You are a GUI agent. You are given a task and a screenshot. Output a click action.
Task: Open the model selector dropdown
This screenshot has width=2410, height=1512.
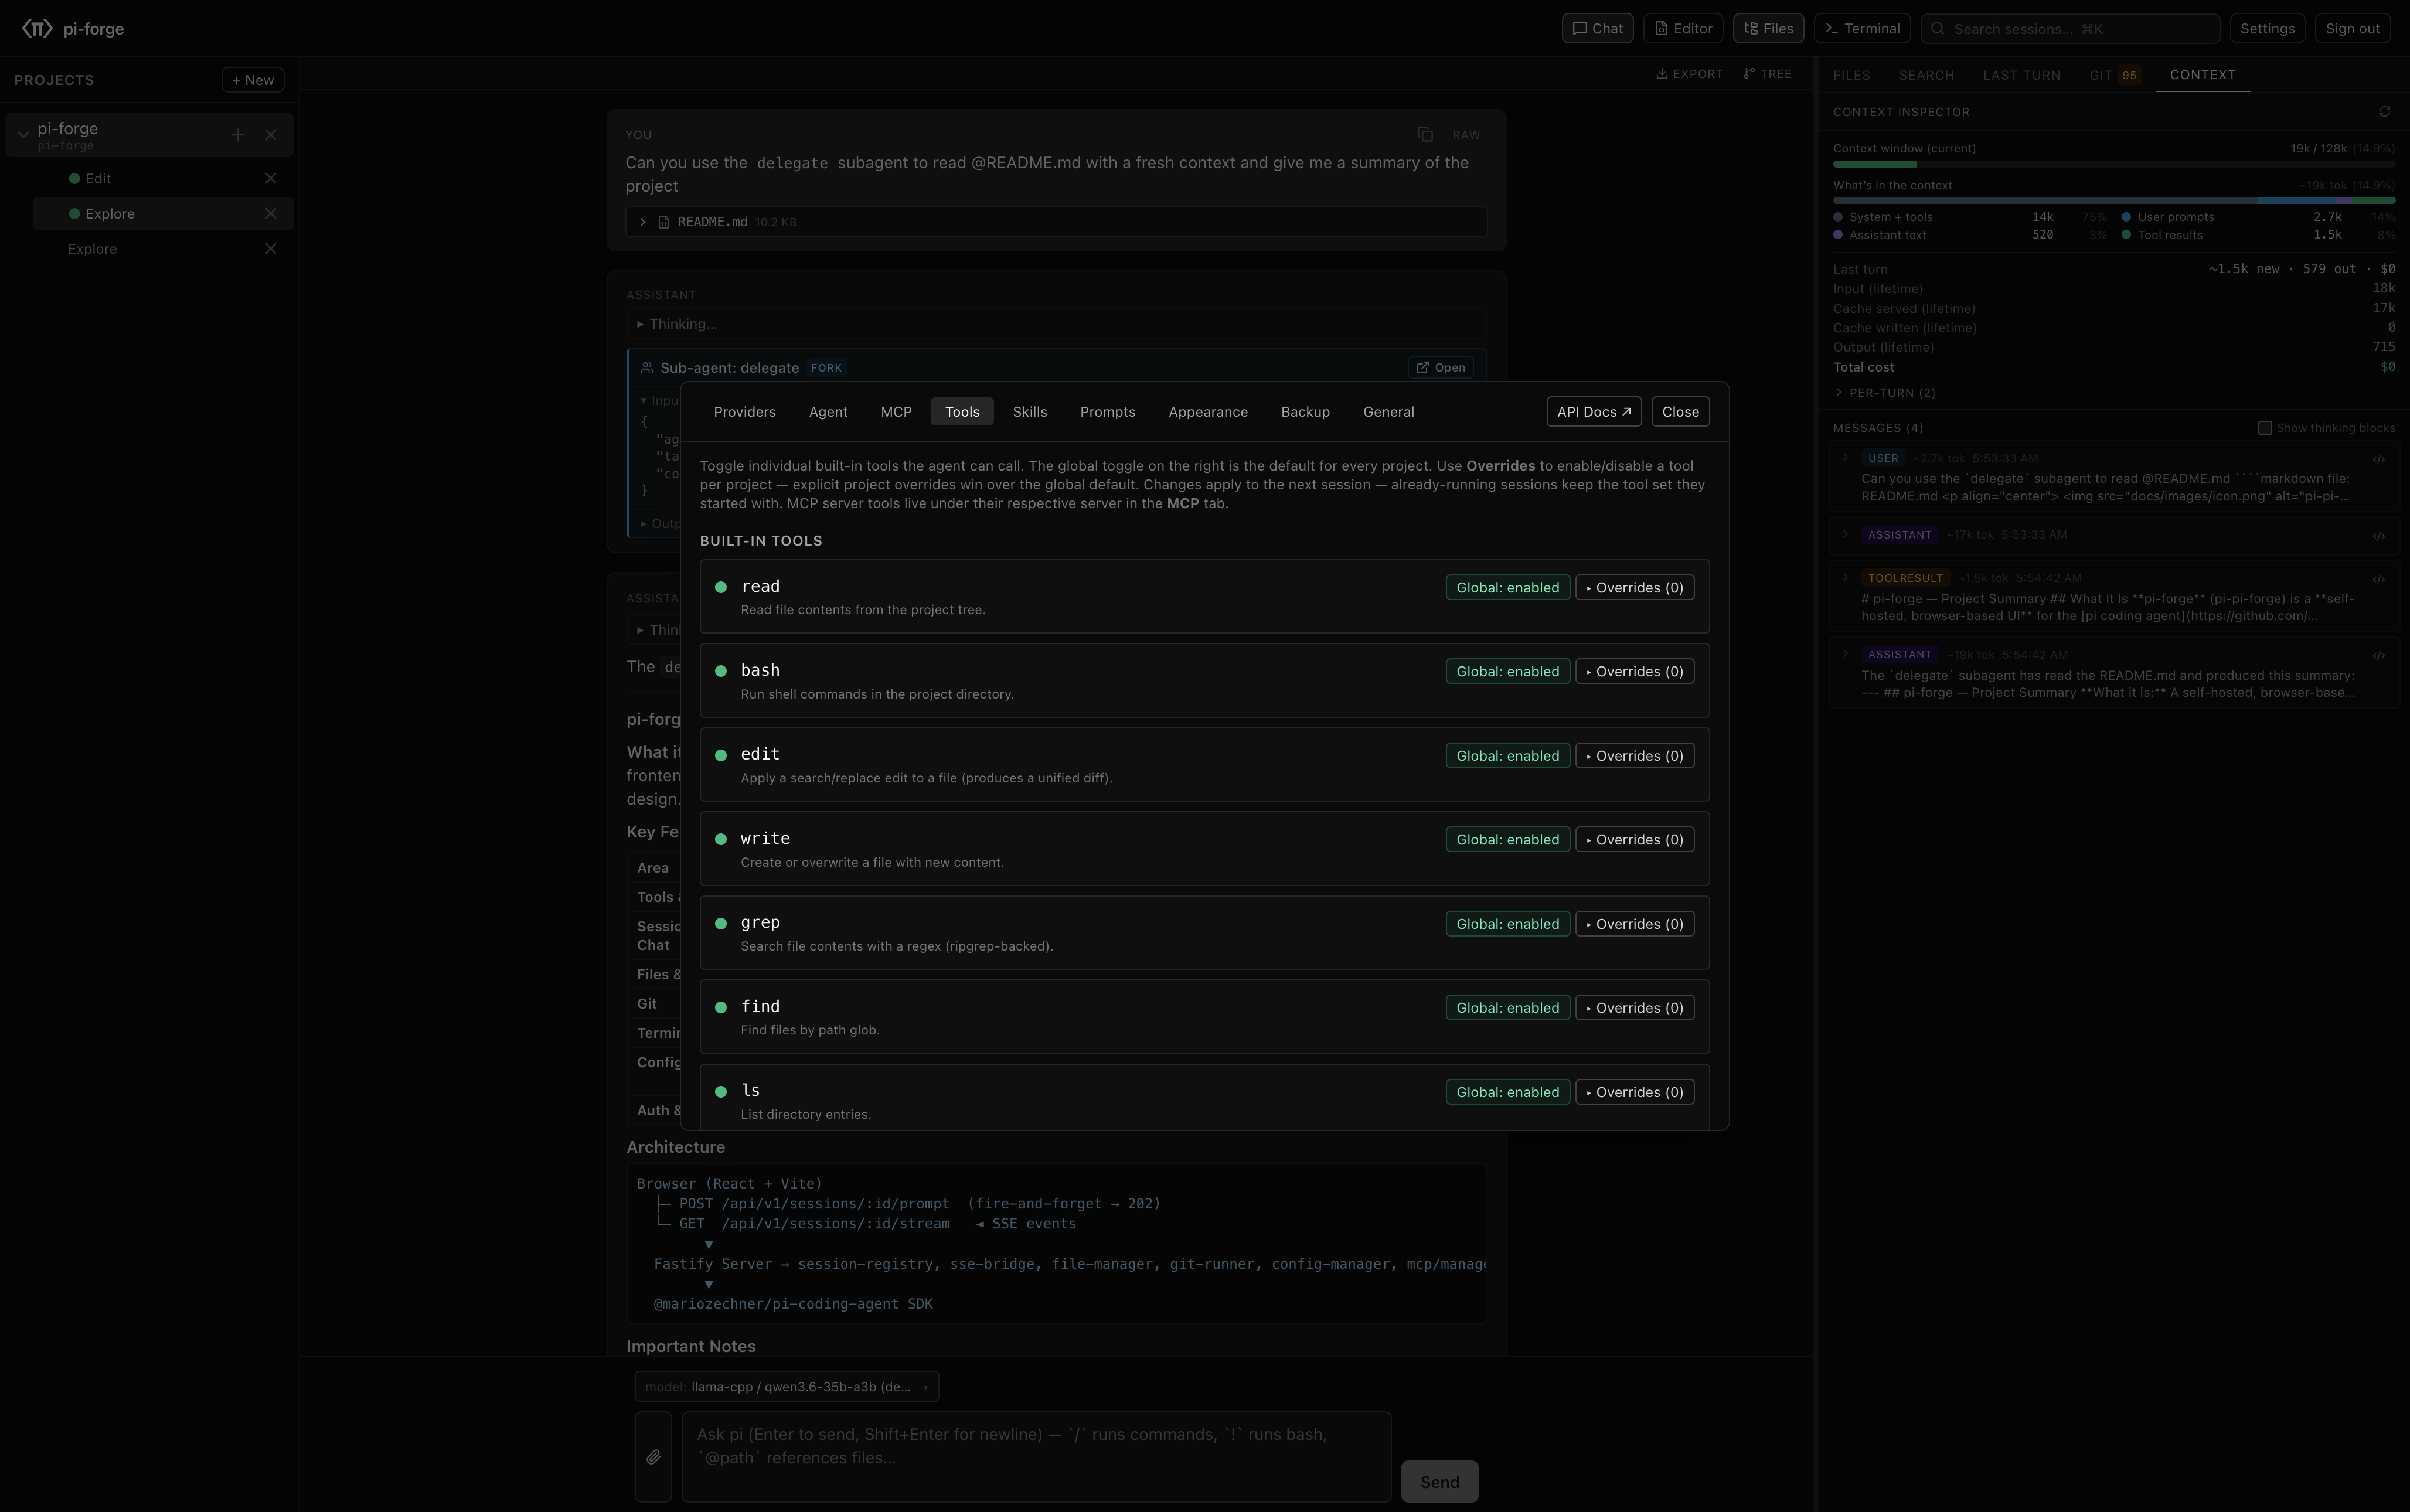[x=786, y=1387]
